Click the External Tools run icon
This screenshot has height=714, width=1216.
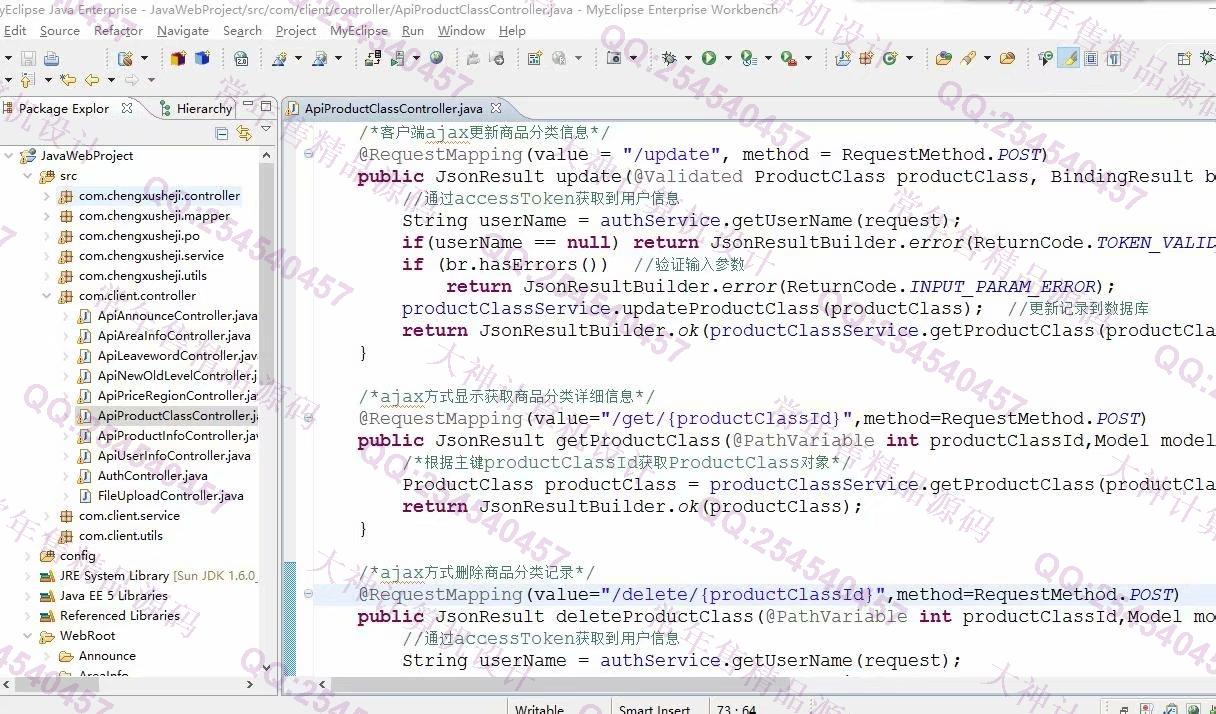point(788,58)
